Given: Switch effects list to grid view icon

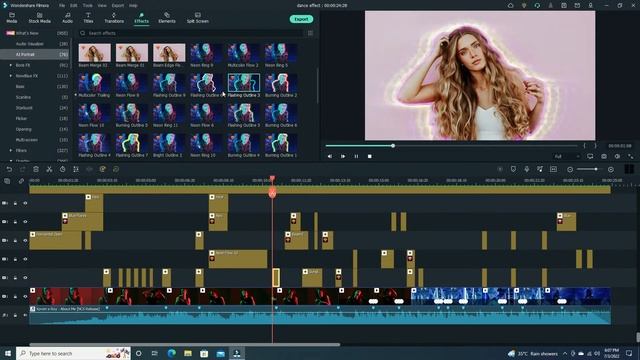Looking at the screenshot, I should pyautogui.click(x=310, y=33).
